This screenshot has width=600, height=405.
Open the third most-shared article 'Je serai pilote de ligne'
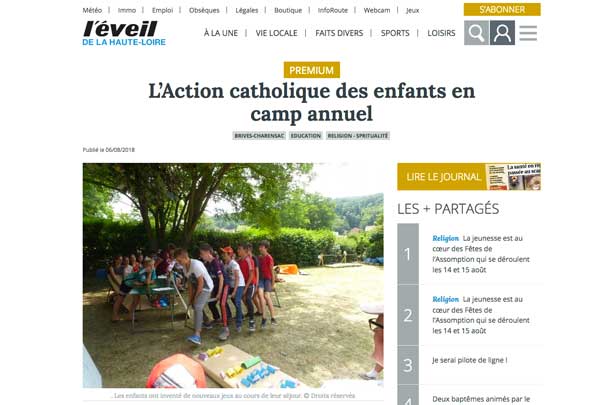pos(470,360)
